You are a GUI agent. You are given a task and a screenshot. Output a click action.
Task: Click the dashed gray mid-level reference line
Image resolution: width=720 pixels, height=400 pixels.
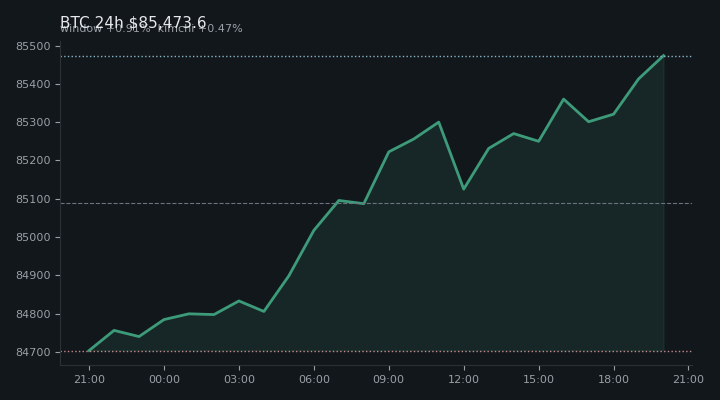coord(376,203)
